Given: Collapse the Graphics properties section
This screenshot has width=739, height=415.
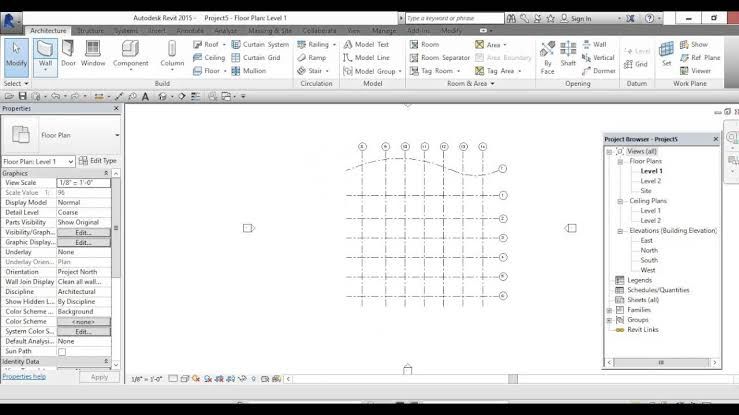Looking at the screenshot, I should click(106, 173).
